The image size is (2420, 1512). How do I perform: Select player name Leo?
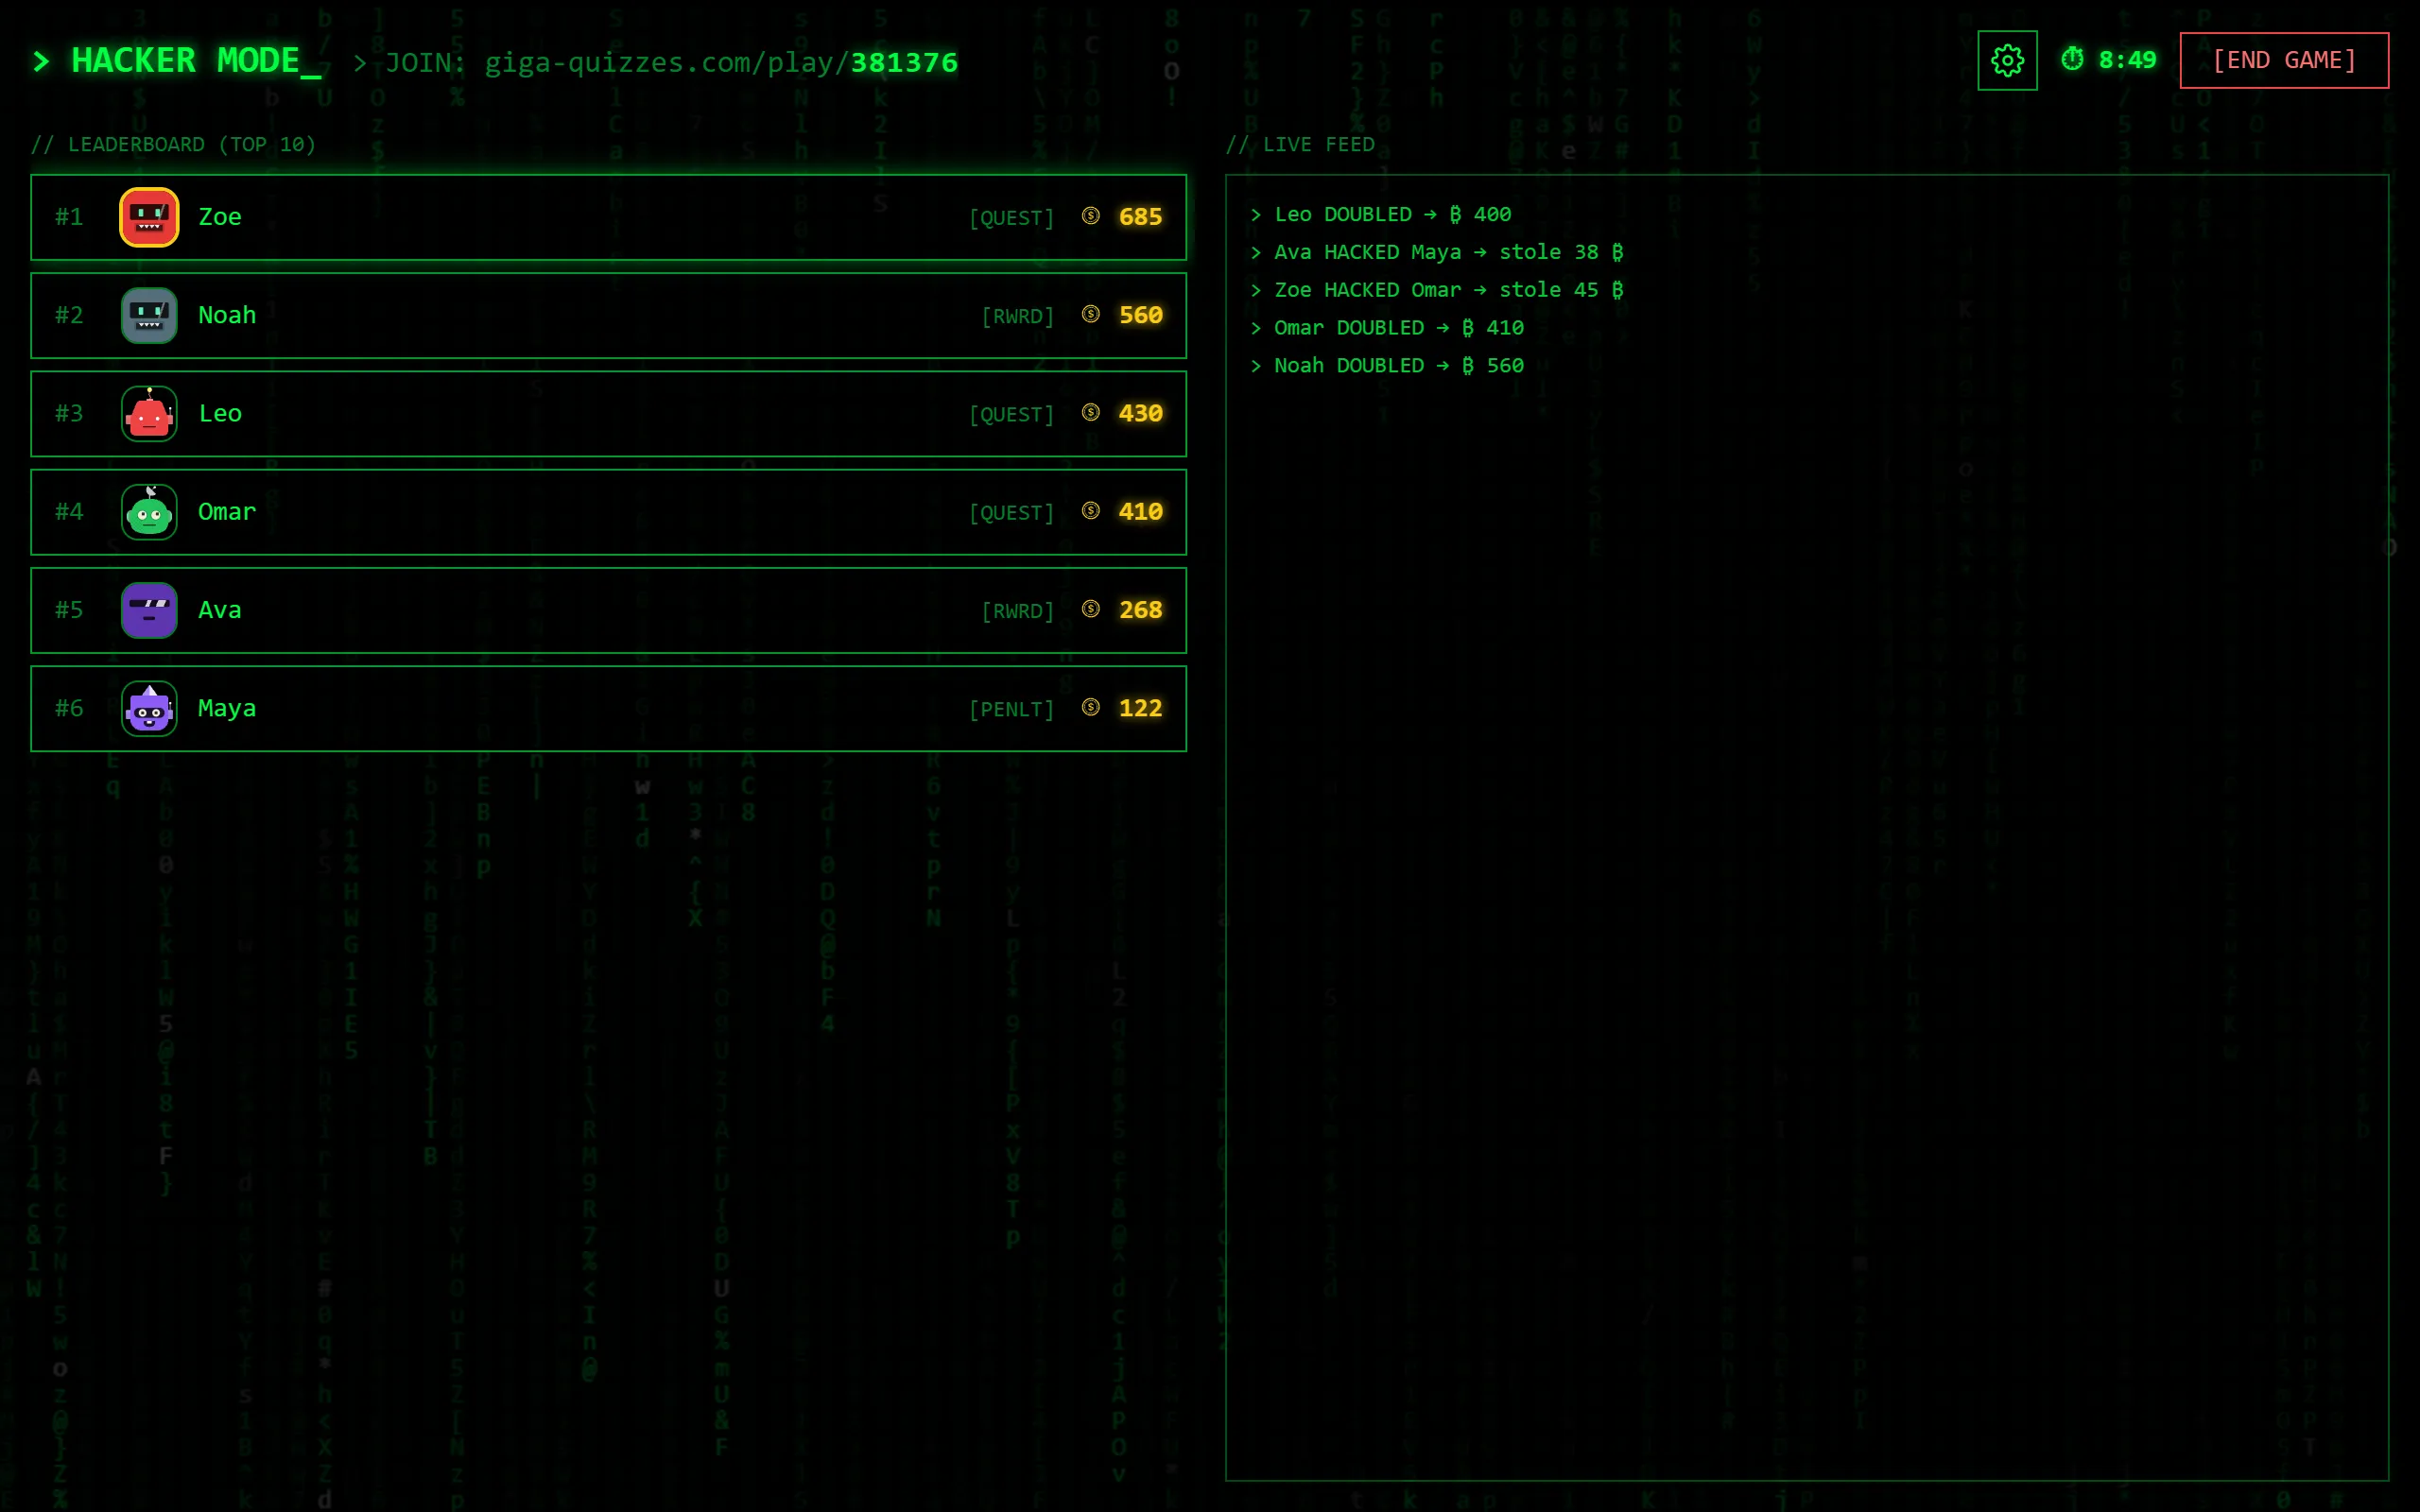coord(220,413)
